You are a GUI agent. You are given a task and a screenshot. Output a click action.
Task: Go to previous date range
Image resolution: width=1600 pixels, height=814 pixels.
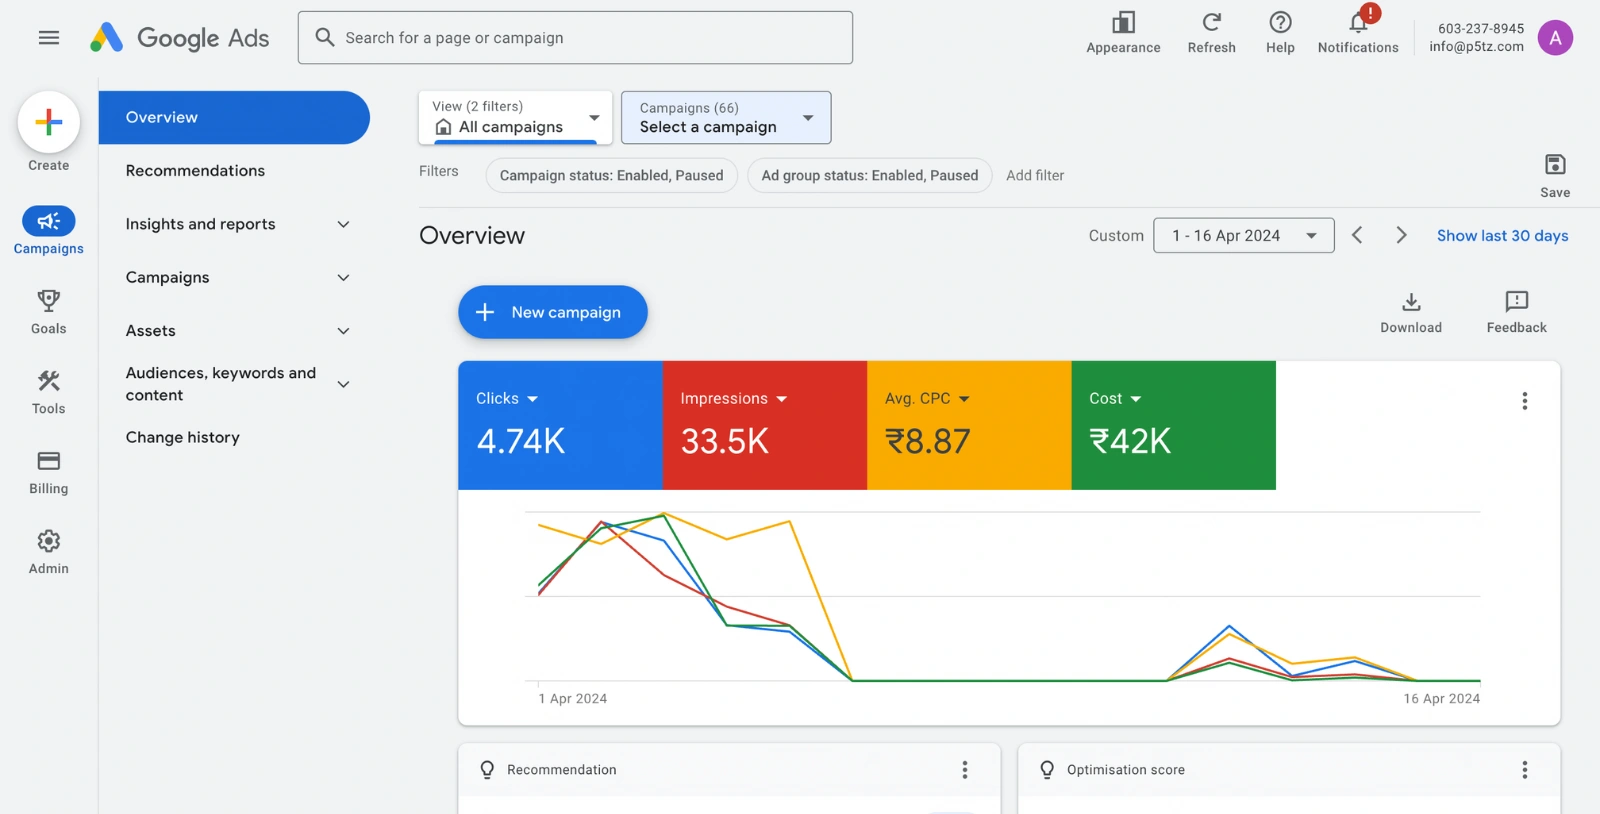point(1357,235)
